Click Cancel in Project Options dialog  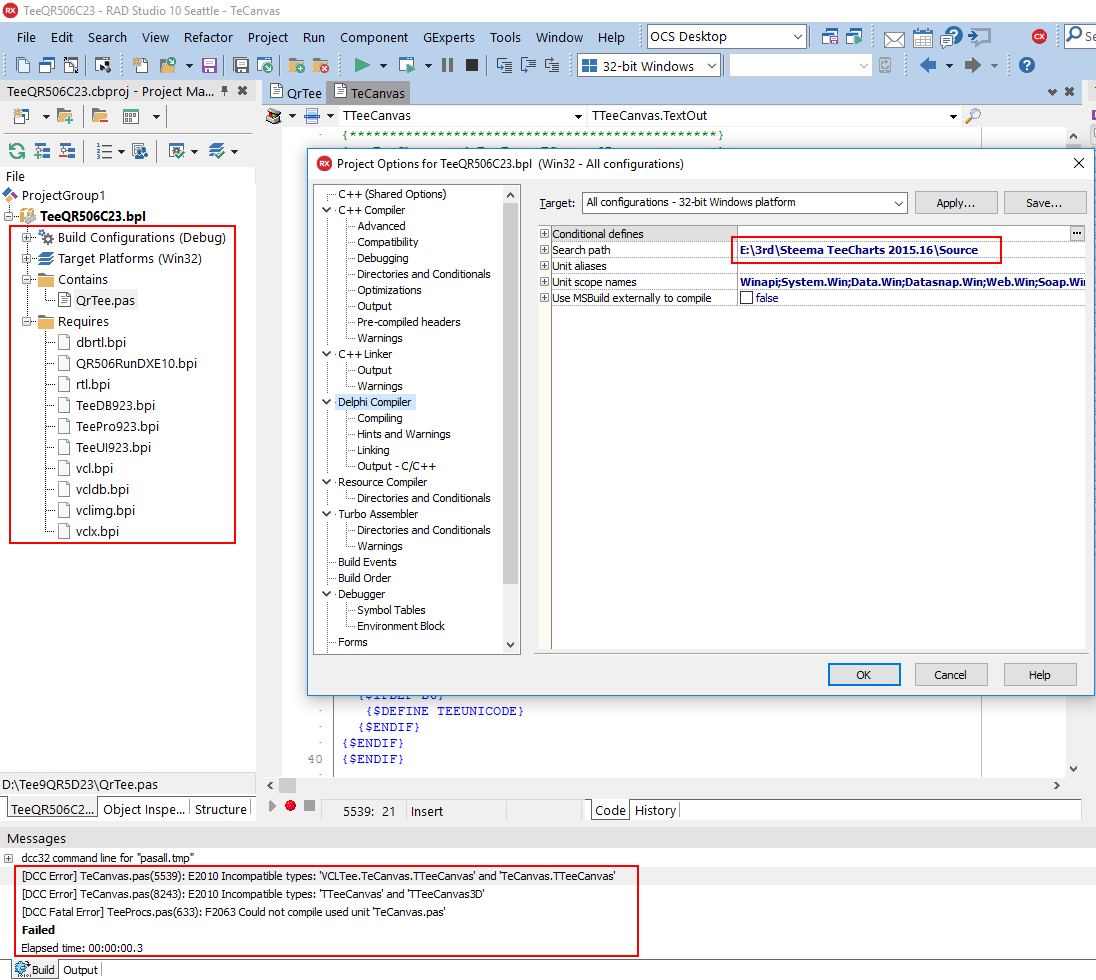point(951,675)
